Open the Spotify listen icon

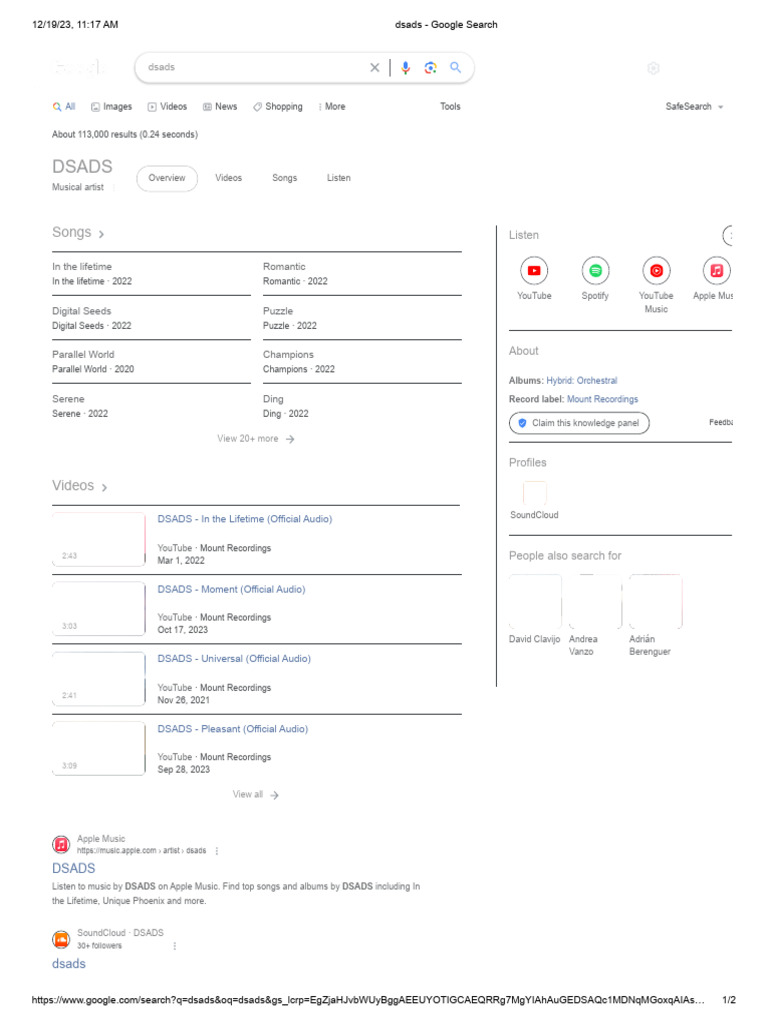point(595,271)
